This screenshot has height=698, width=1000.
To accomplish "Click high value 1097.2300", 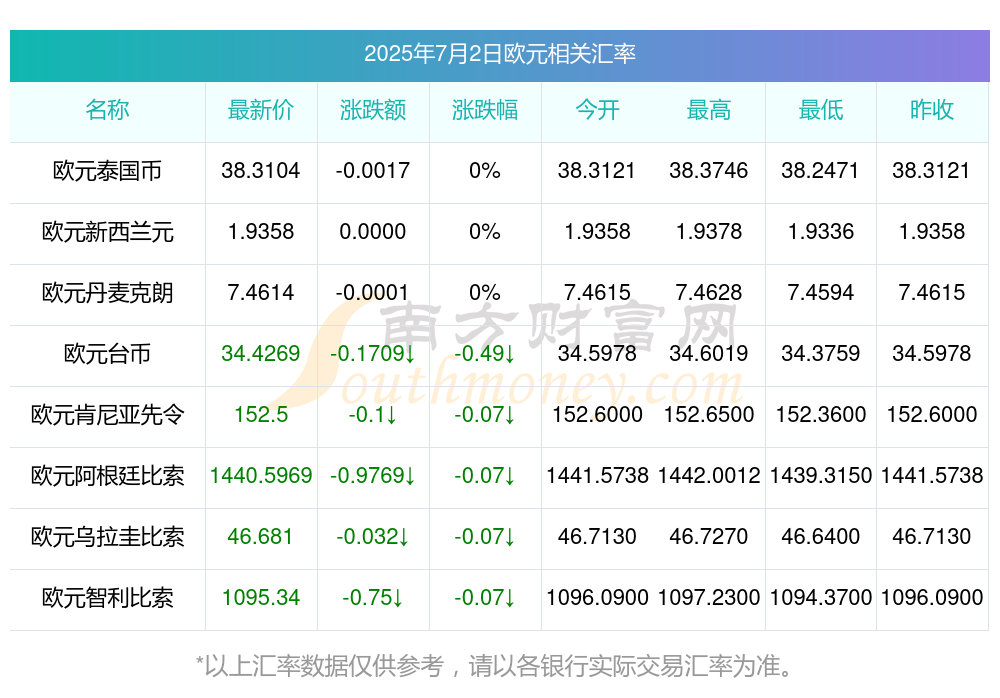I will 709,597.
